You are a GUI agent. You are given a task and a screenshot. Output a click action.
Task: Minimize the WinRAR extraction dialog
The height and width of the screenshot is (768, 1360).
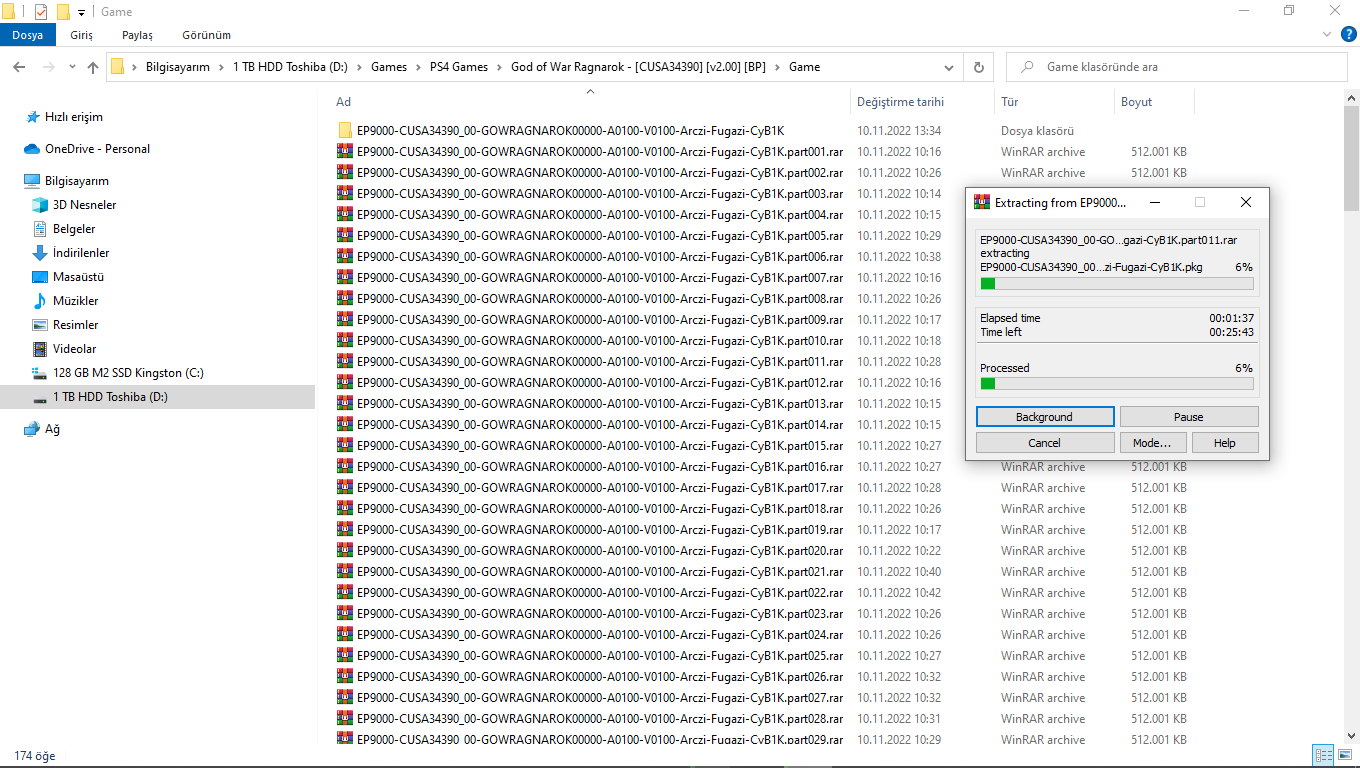click(1155, 202)
